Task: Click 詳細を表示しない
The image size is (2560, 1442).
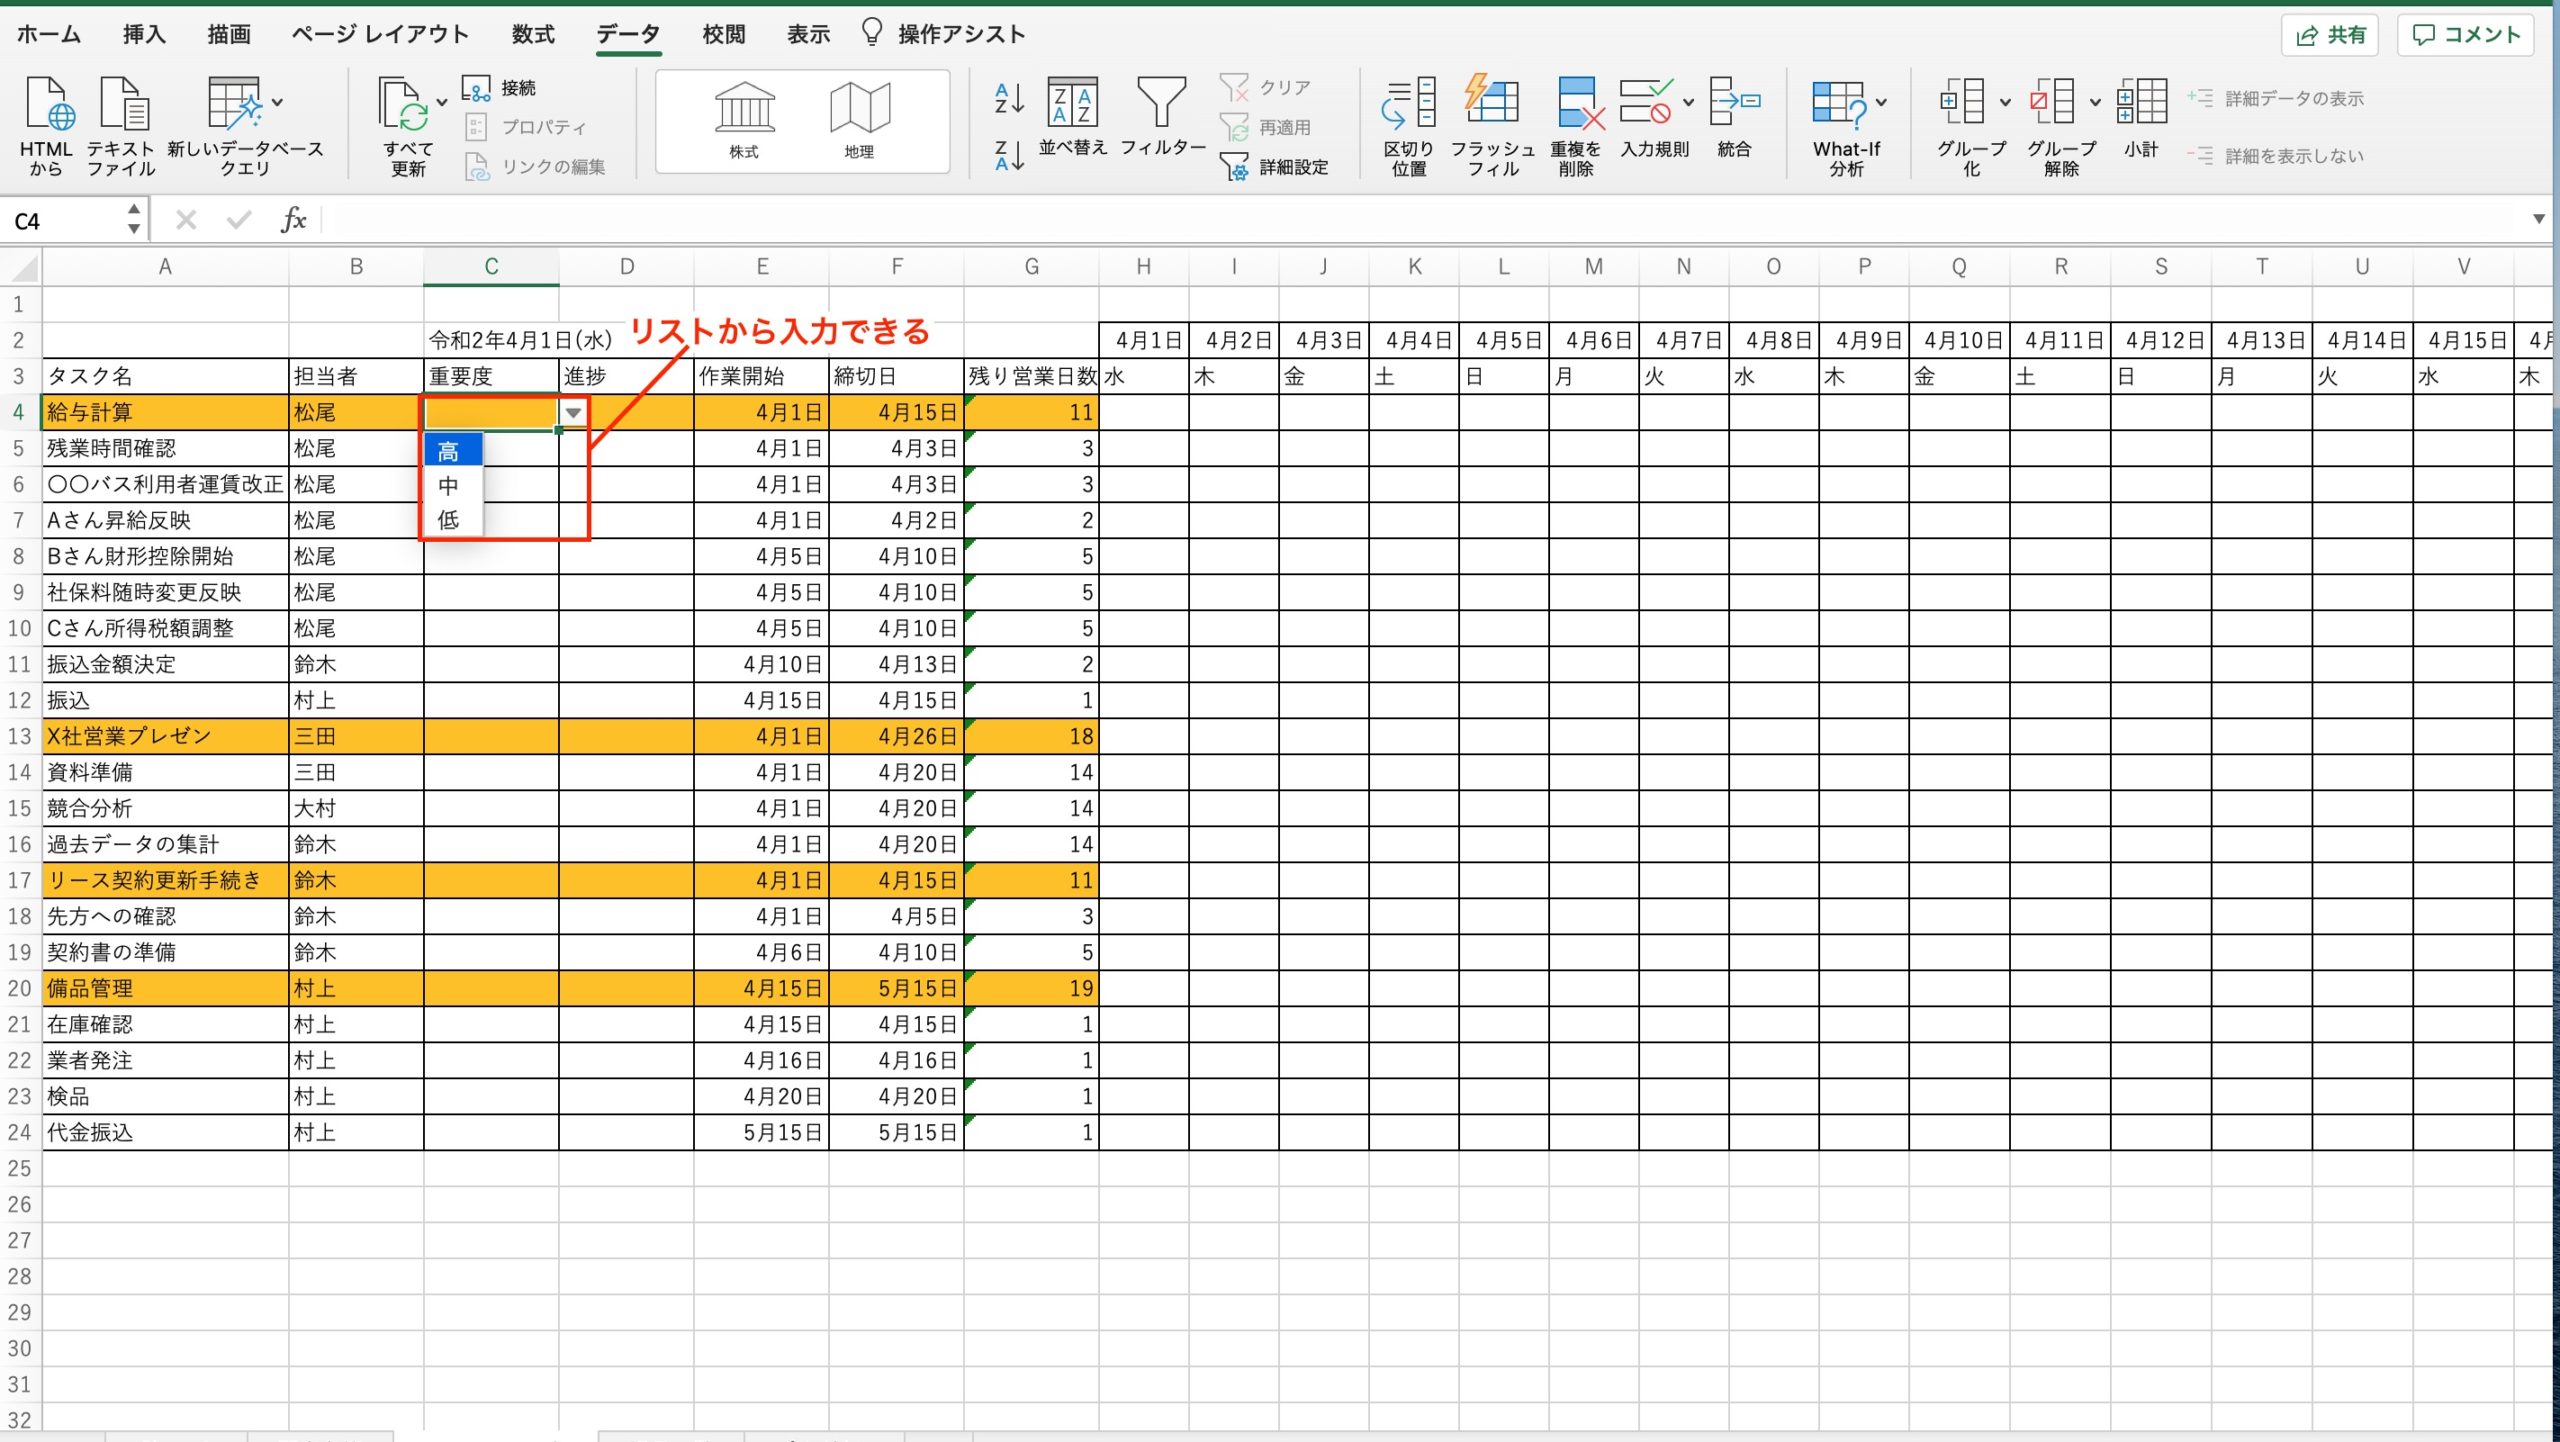Action: tap(2276, 156)
